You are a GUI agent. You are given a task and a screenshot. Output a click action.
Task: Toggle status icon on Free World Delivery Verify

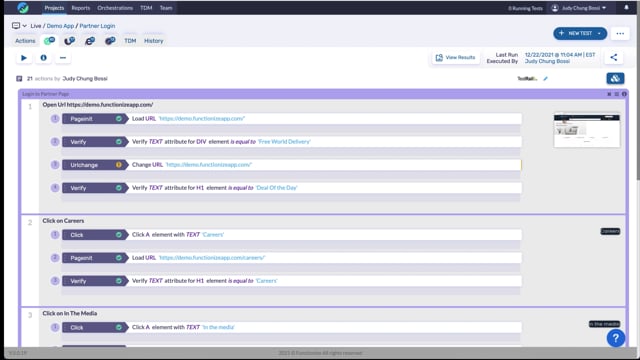click(119, 142)
